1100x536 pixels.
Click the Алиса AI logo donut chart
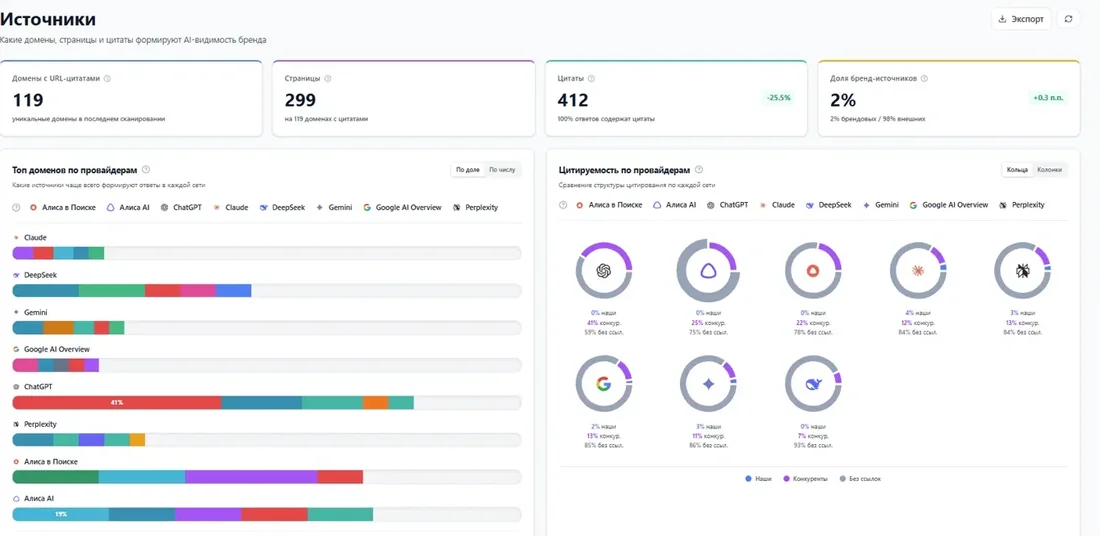tap(709, 271)
